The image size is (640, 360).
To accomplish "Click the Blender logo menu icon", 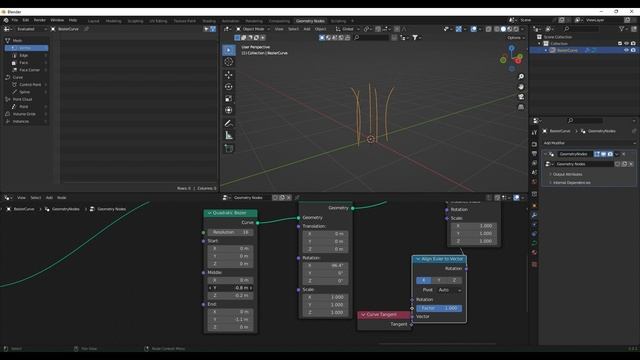I will coord(6,20).
